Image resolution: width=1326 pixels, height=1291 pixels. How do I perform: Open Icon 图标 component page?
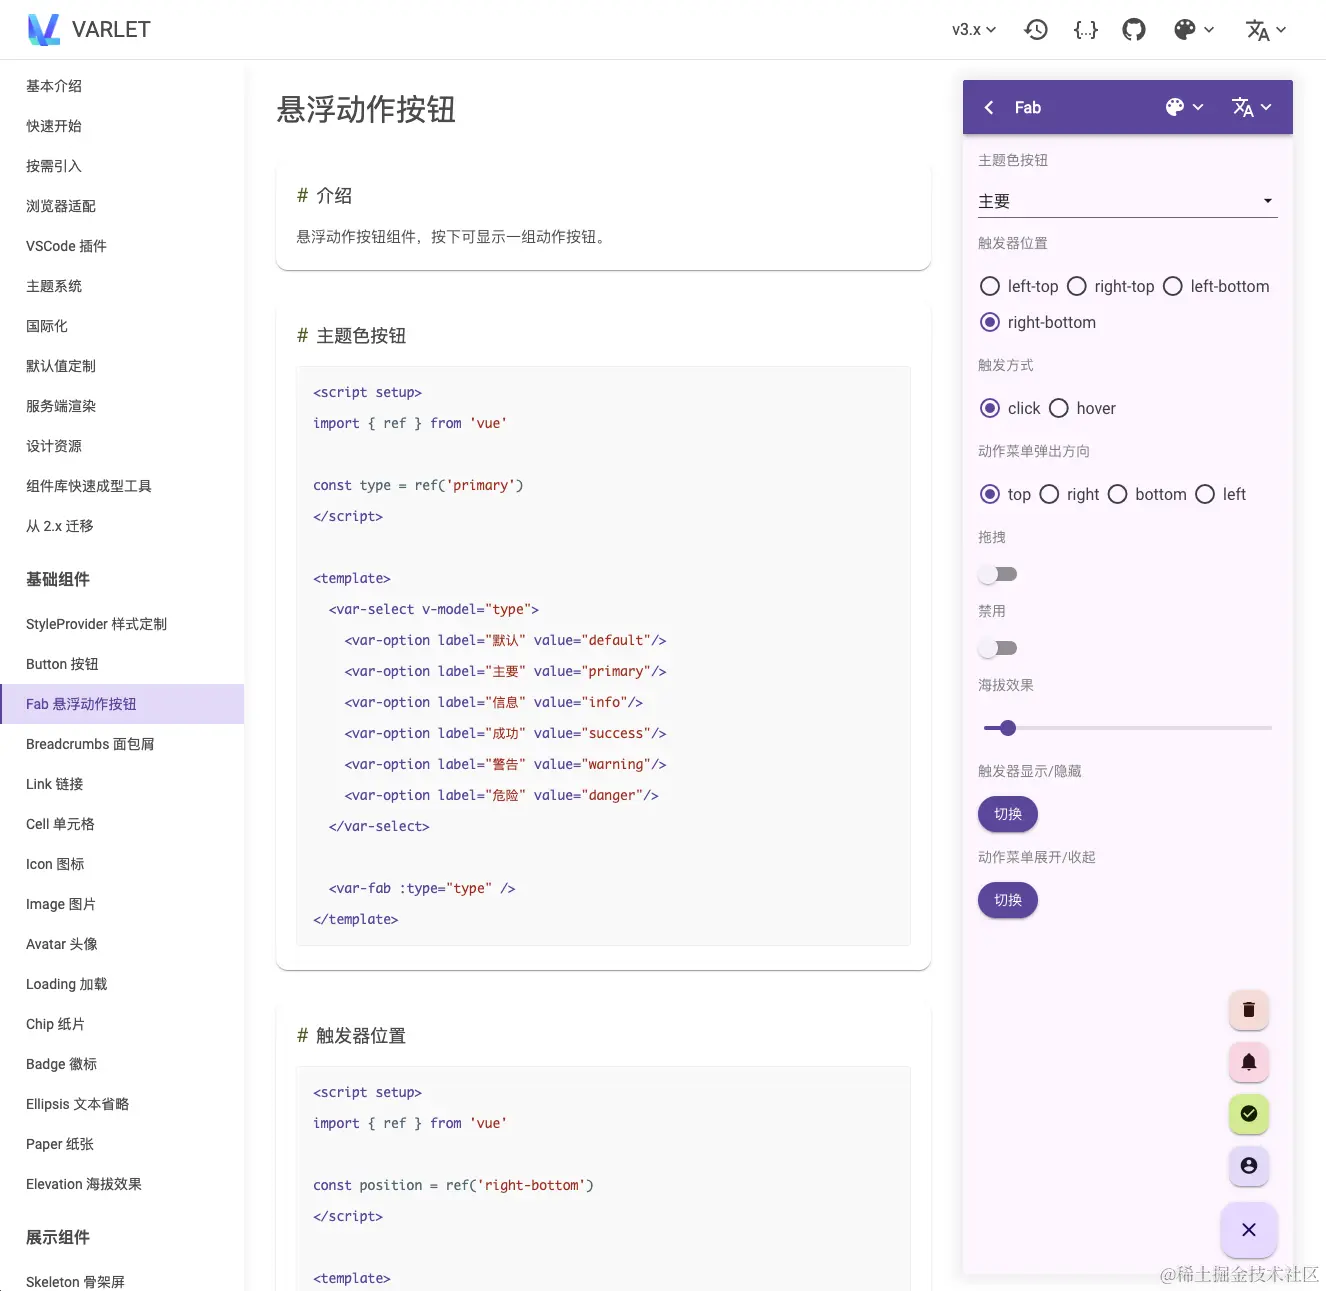pos(122,864)
